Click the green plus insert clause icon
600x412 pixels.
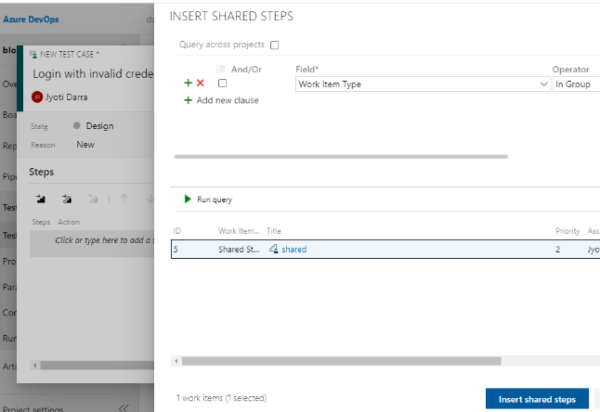(x=187, y=84)
